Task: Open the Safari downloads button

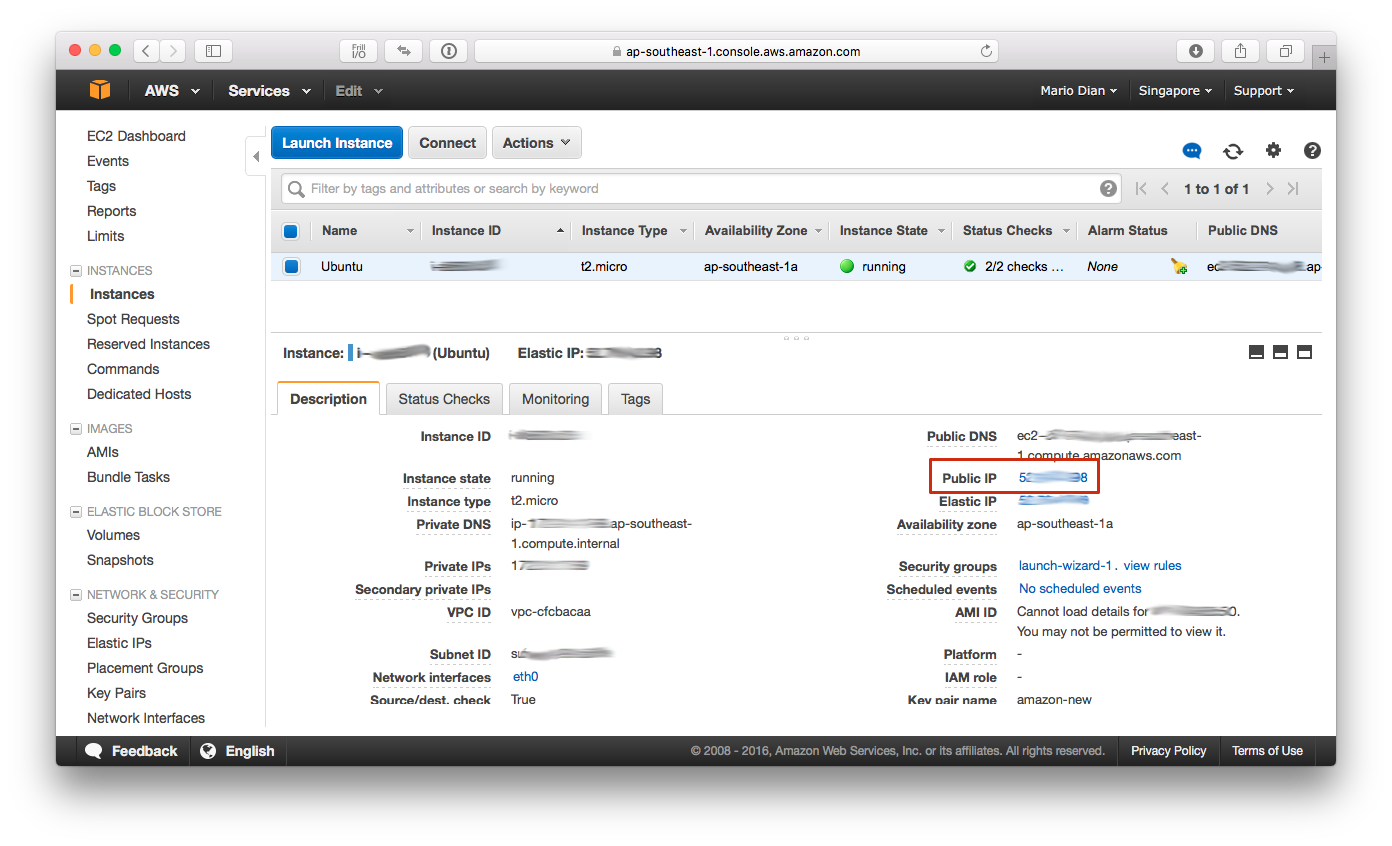Action: [1196, 51]
